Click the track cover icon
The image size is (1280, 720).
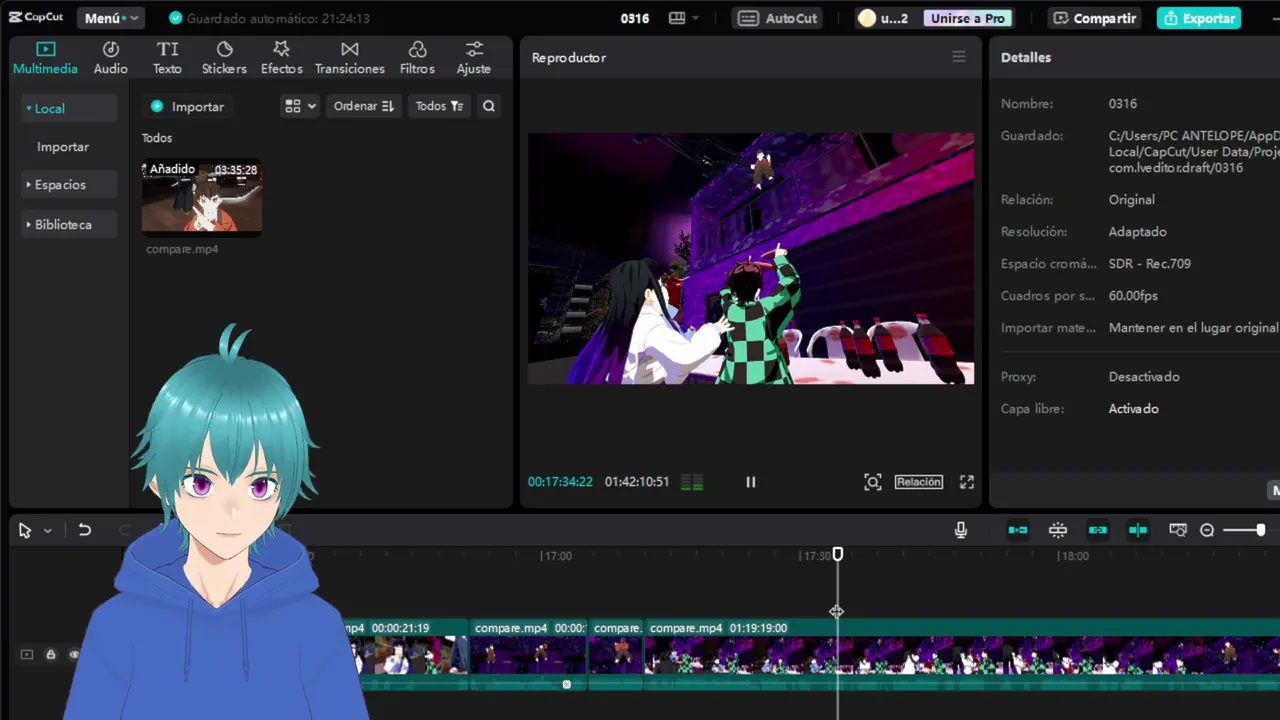(x=27, y=655)
